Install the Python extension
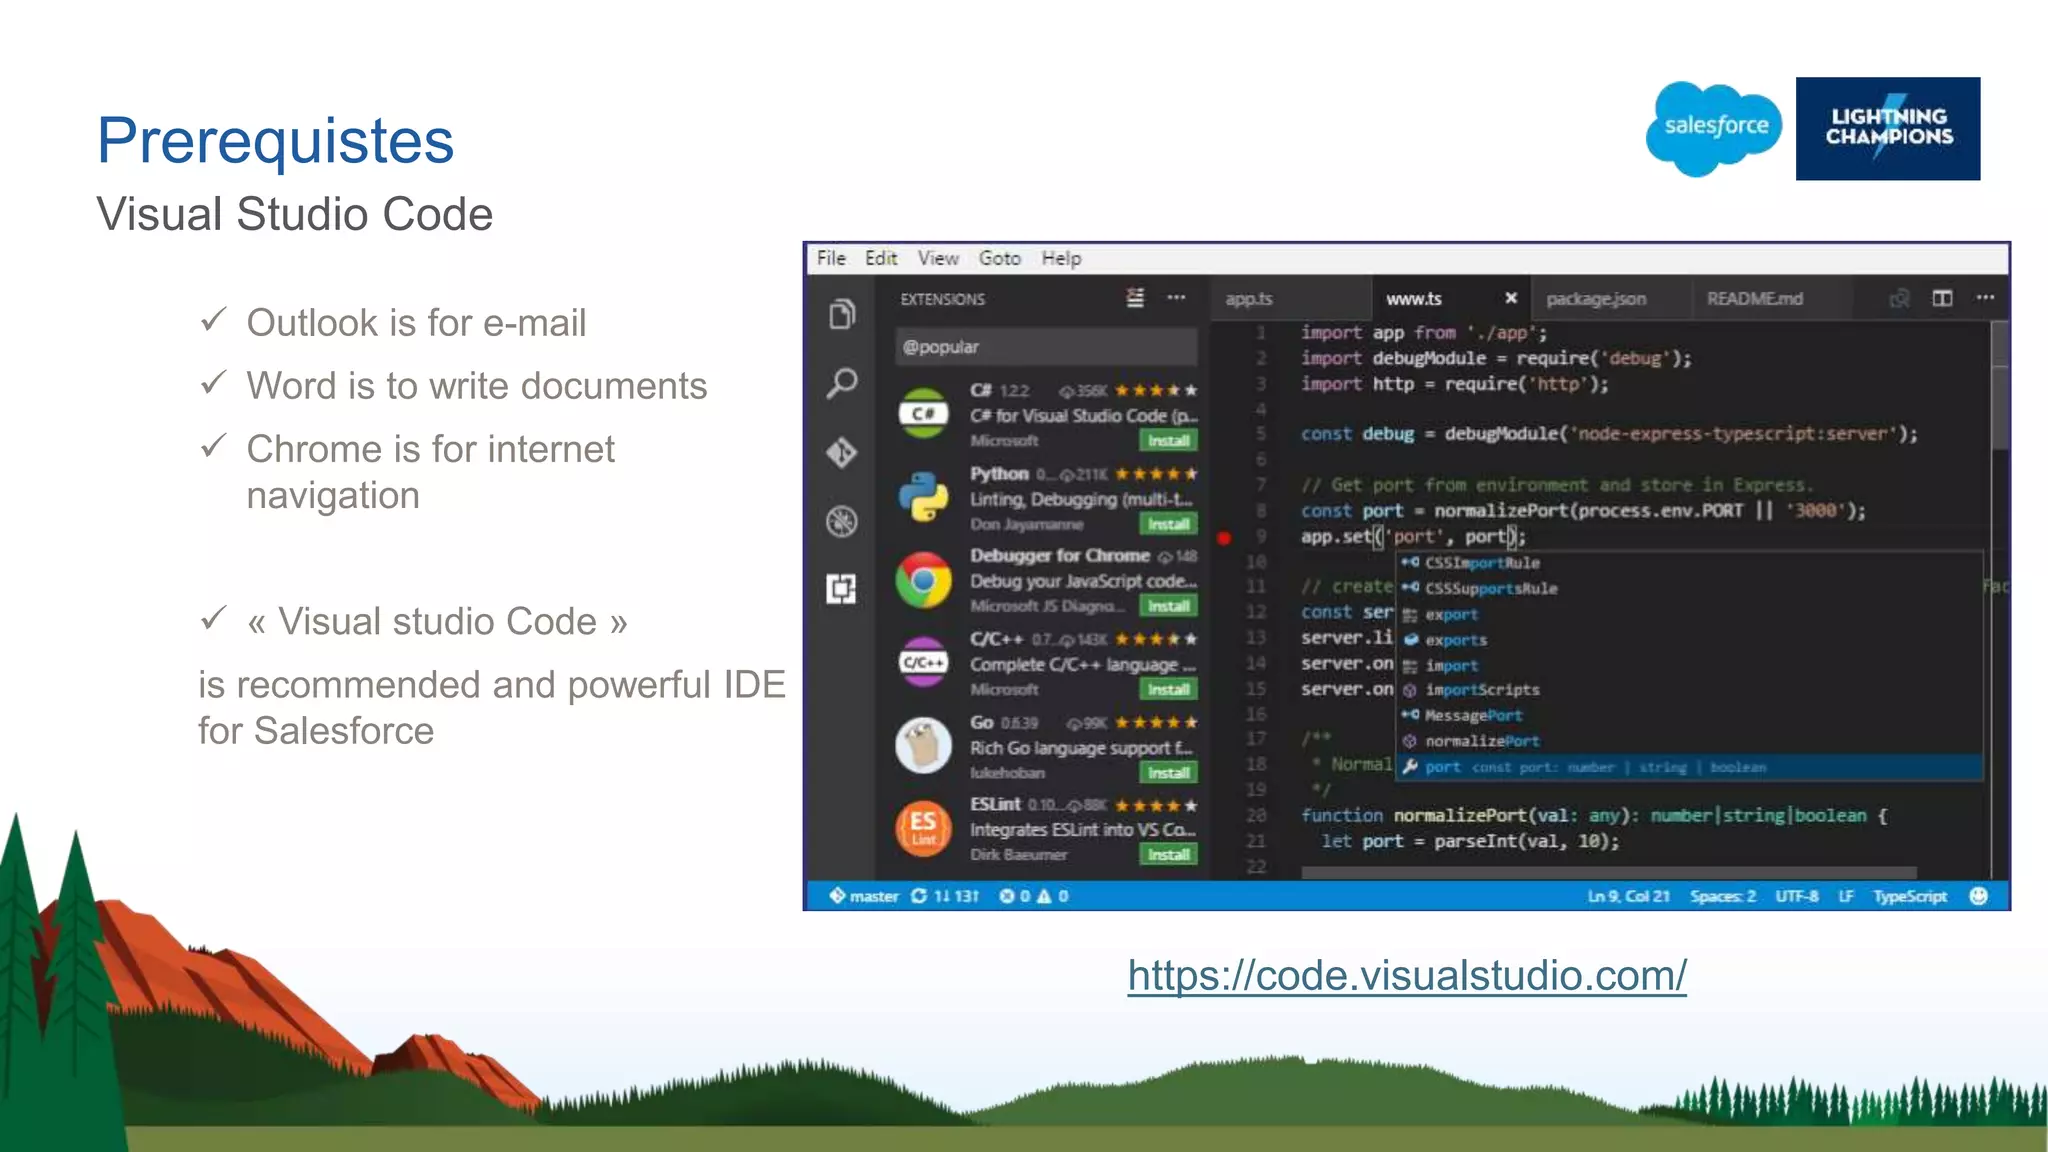Screen dimensions: 2048x1152 click(1168, 524)
